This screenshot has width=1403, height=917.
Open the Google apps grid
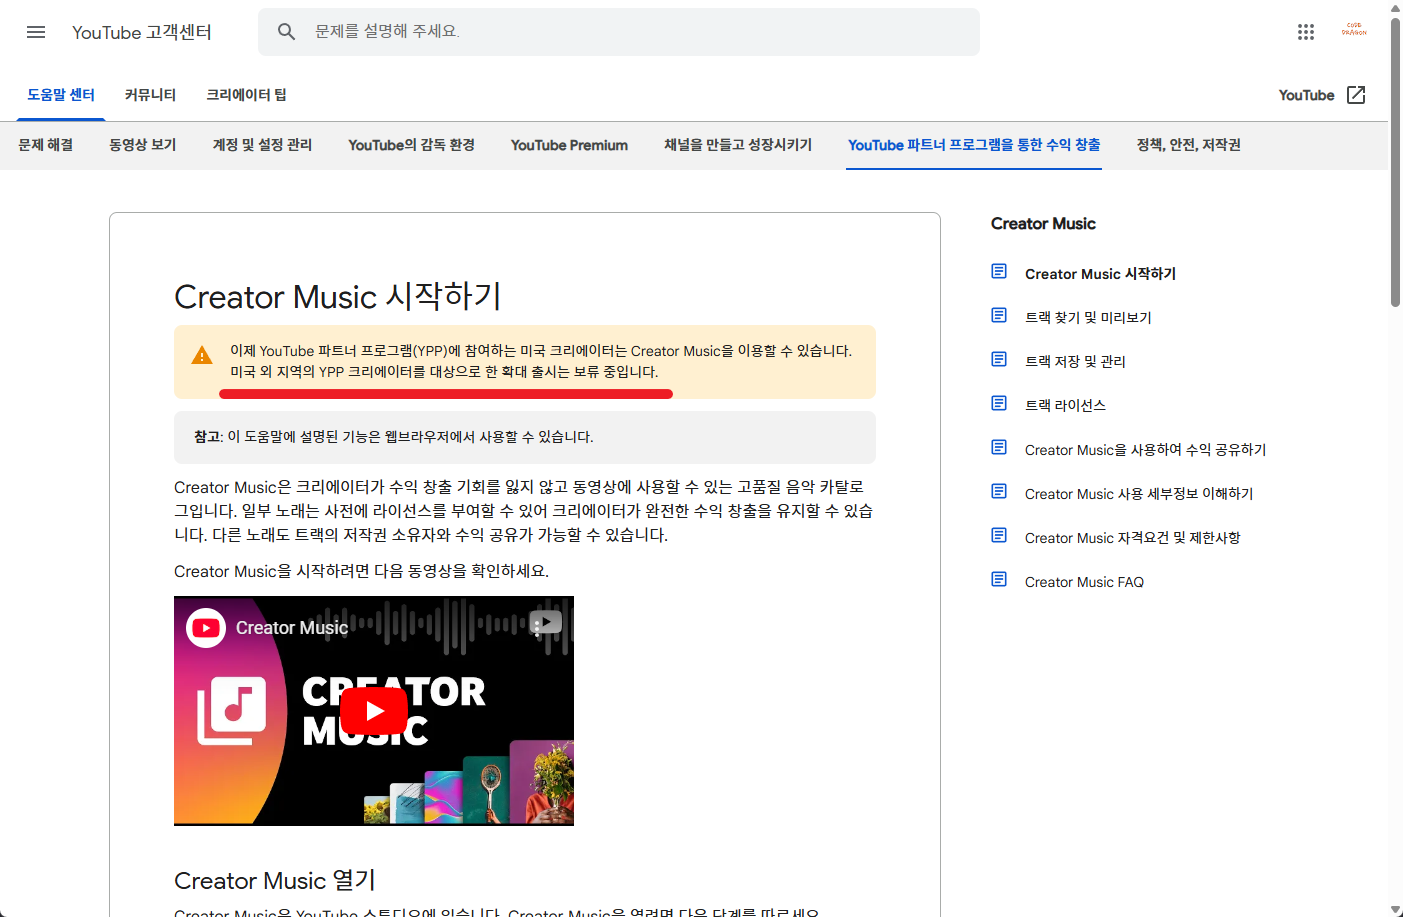click(x=1306, y=32)
